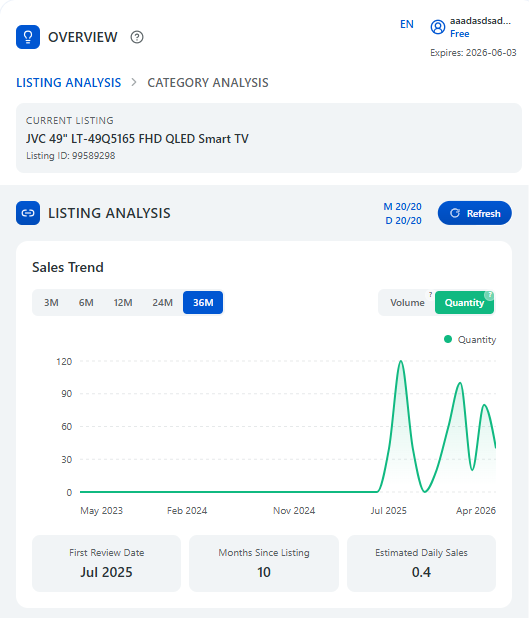Select the 24M time range

click(162, 303)
